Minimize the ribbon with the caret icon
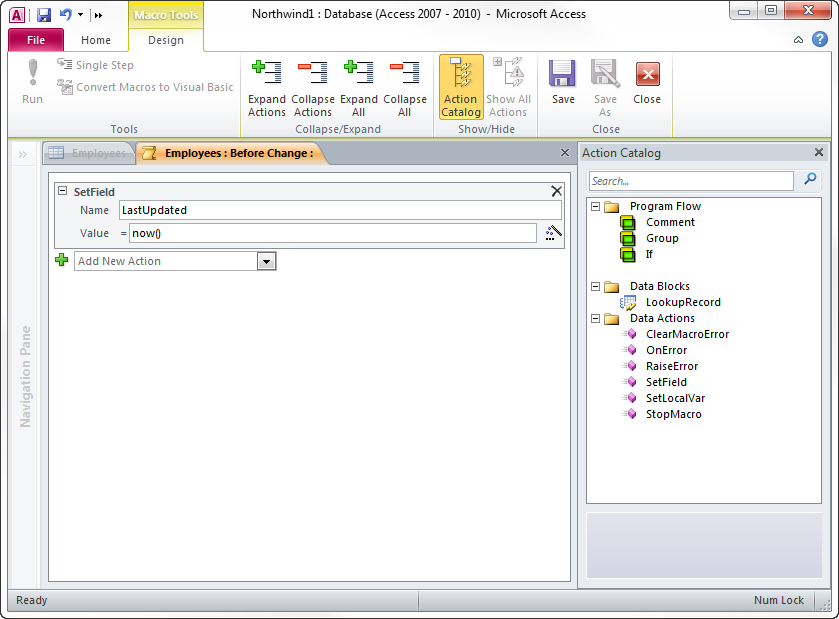 pos(798,40)
